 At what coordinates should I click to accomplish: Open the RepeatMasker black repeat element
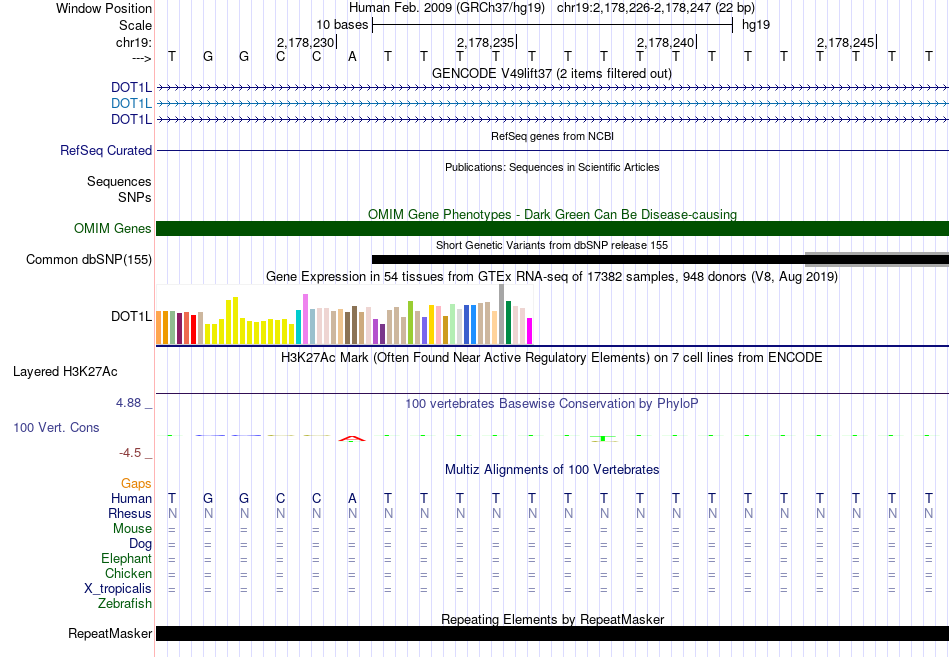[x=552, y=633]
